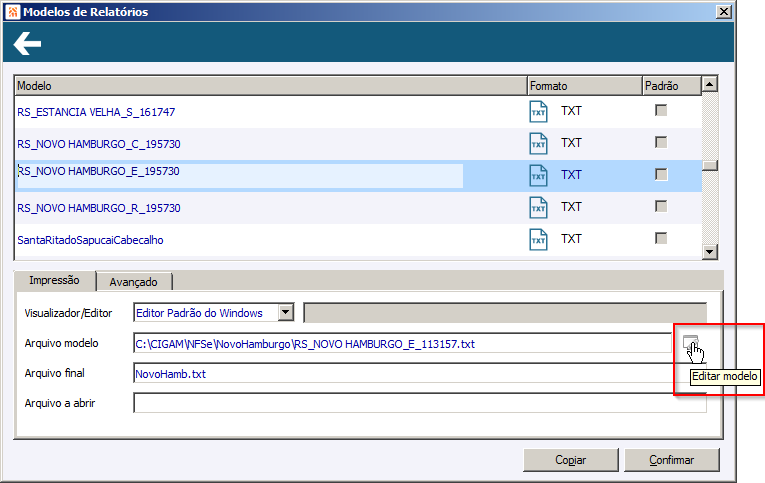Select row SantaRitadoSapucaiCabecalho
This screenshot has height=483, width=765.
coord(358,240)
